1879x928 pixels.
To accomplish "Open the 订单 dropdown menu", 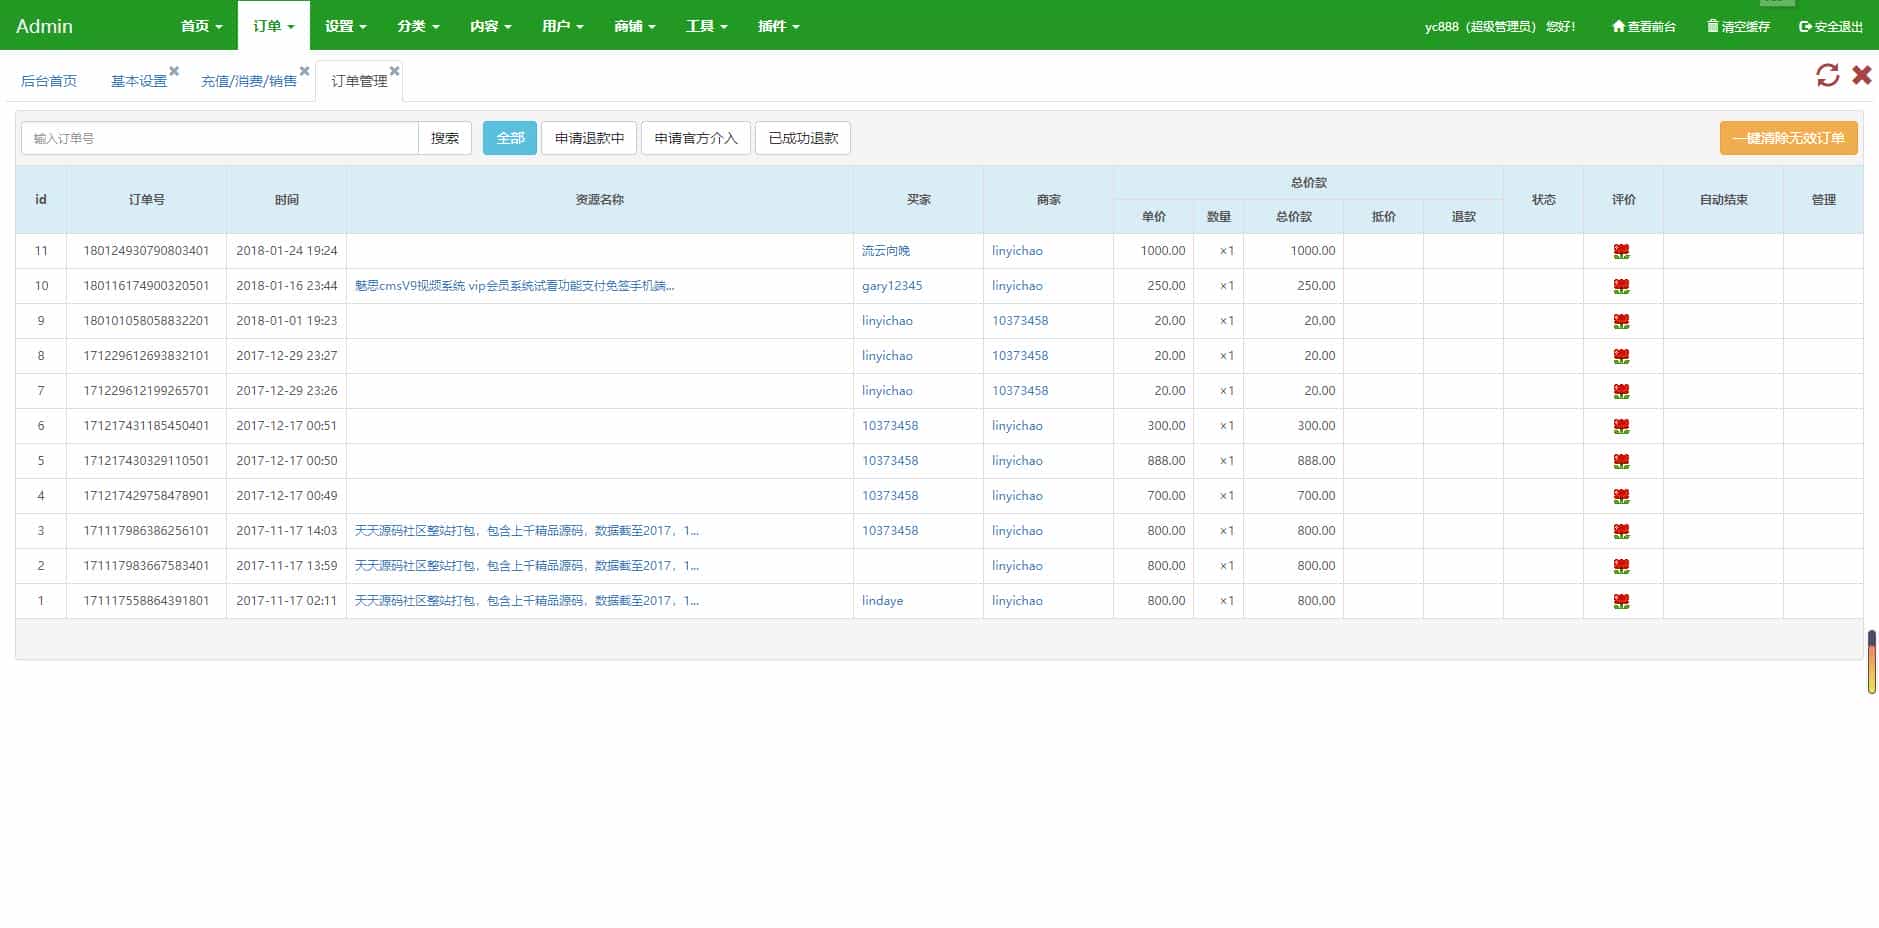I will (273, 26).
